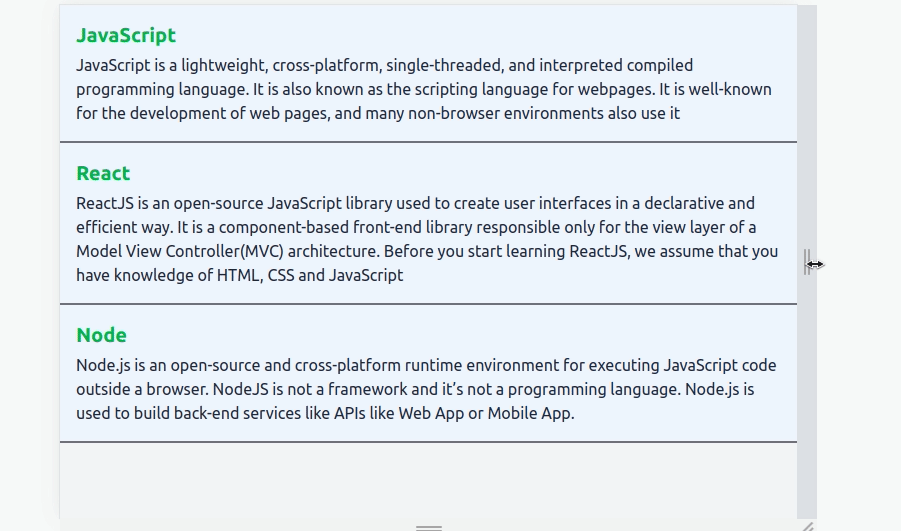Click the ReactJS description paragraph
Screen dimensions: 901x531
click(x=427, y=239)
